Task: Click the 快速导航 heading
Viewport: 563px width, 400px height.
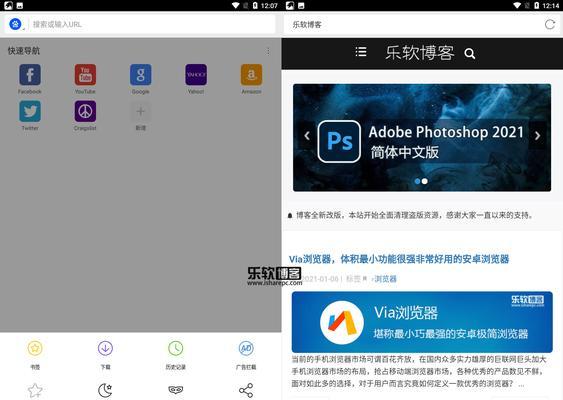Action: [24, 51]
